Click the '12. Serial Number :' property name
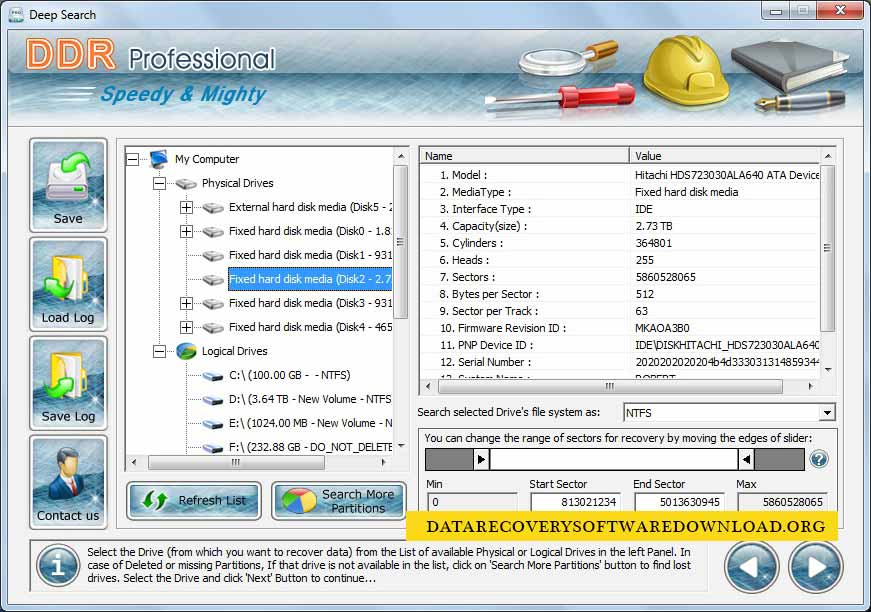 tap(485, 362)
